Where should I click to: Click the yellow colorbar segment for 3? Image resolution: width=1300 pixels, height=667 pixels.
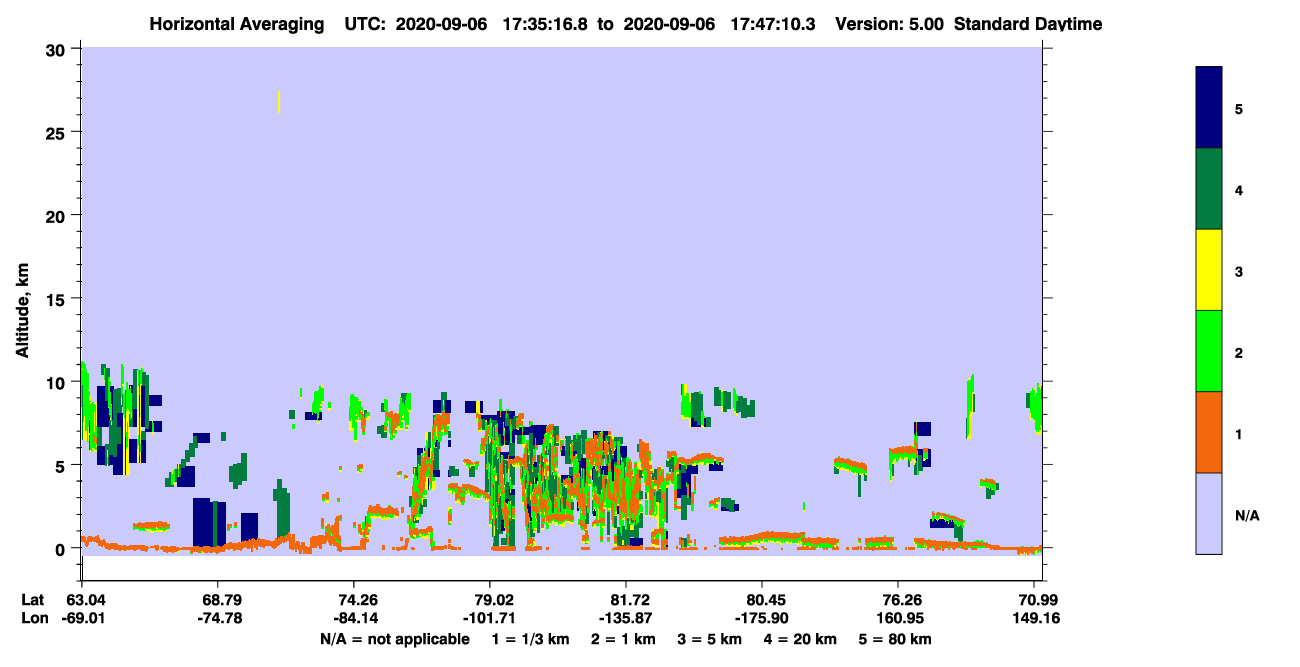pyautogui.click(x=1209, y=270)
